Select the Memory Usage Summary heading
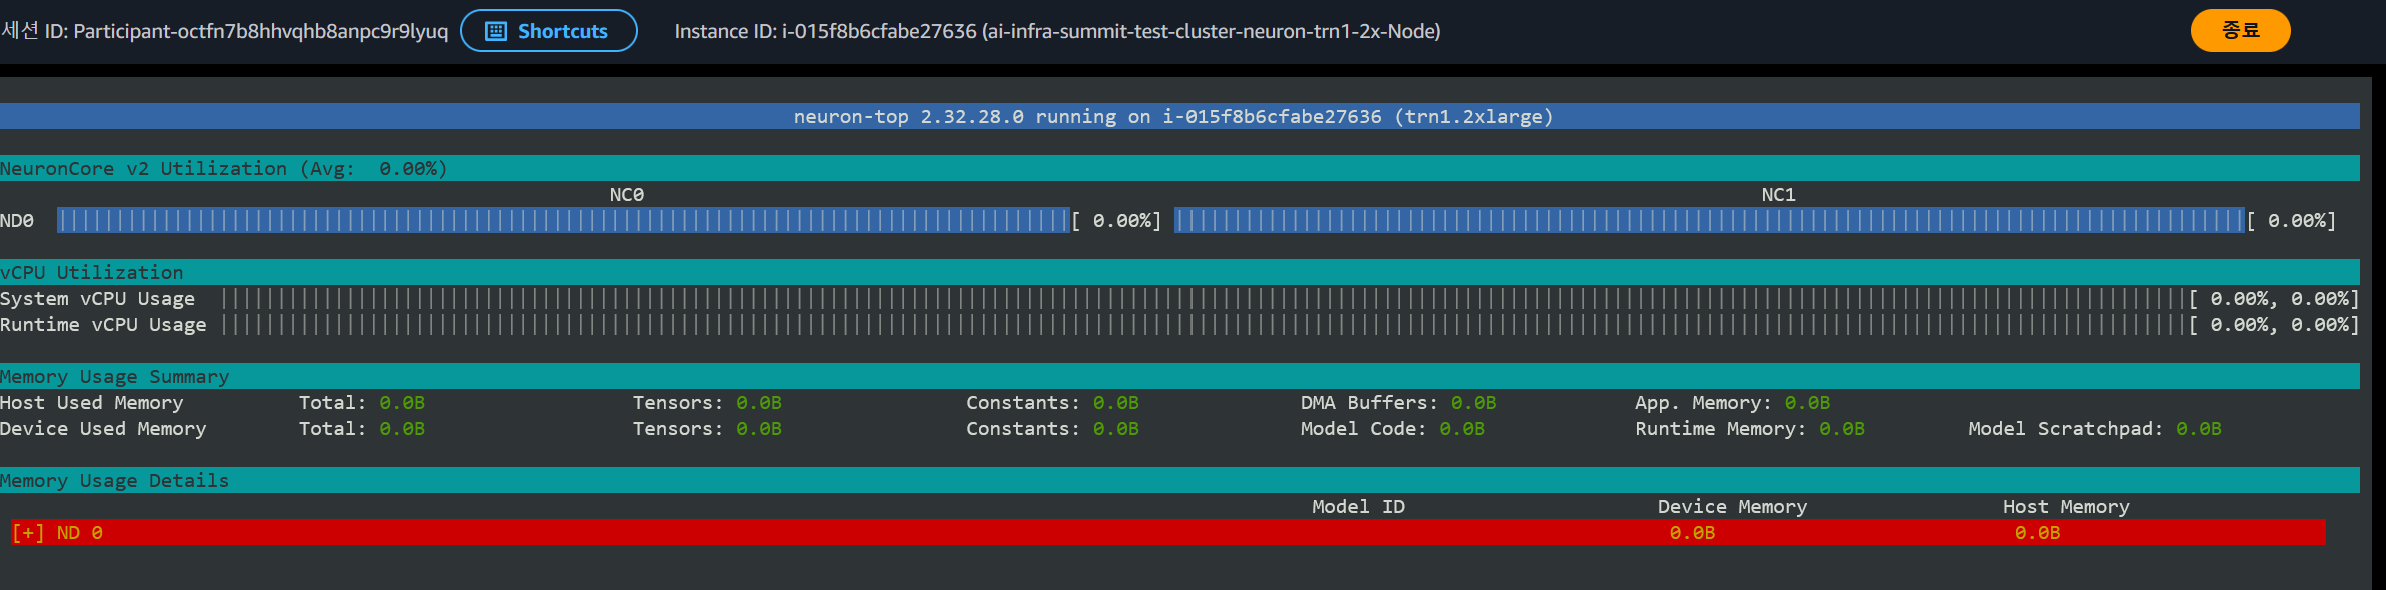2386x590 pixels. [115, 377]
